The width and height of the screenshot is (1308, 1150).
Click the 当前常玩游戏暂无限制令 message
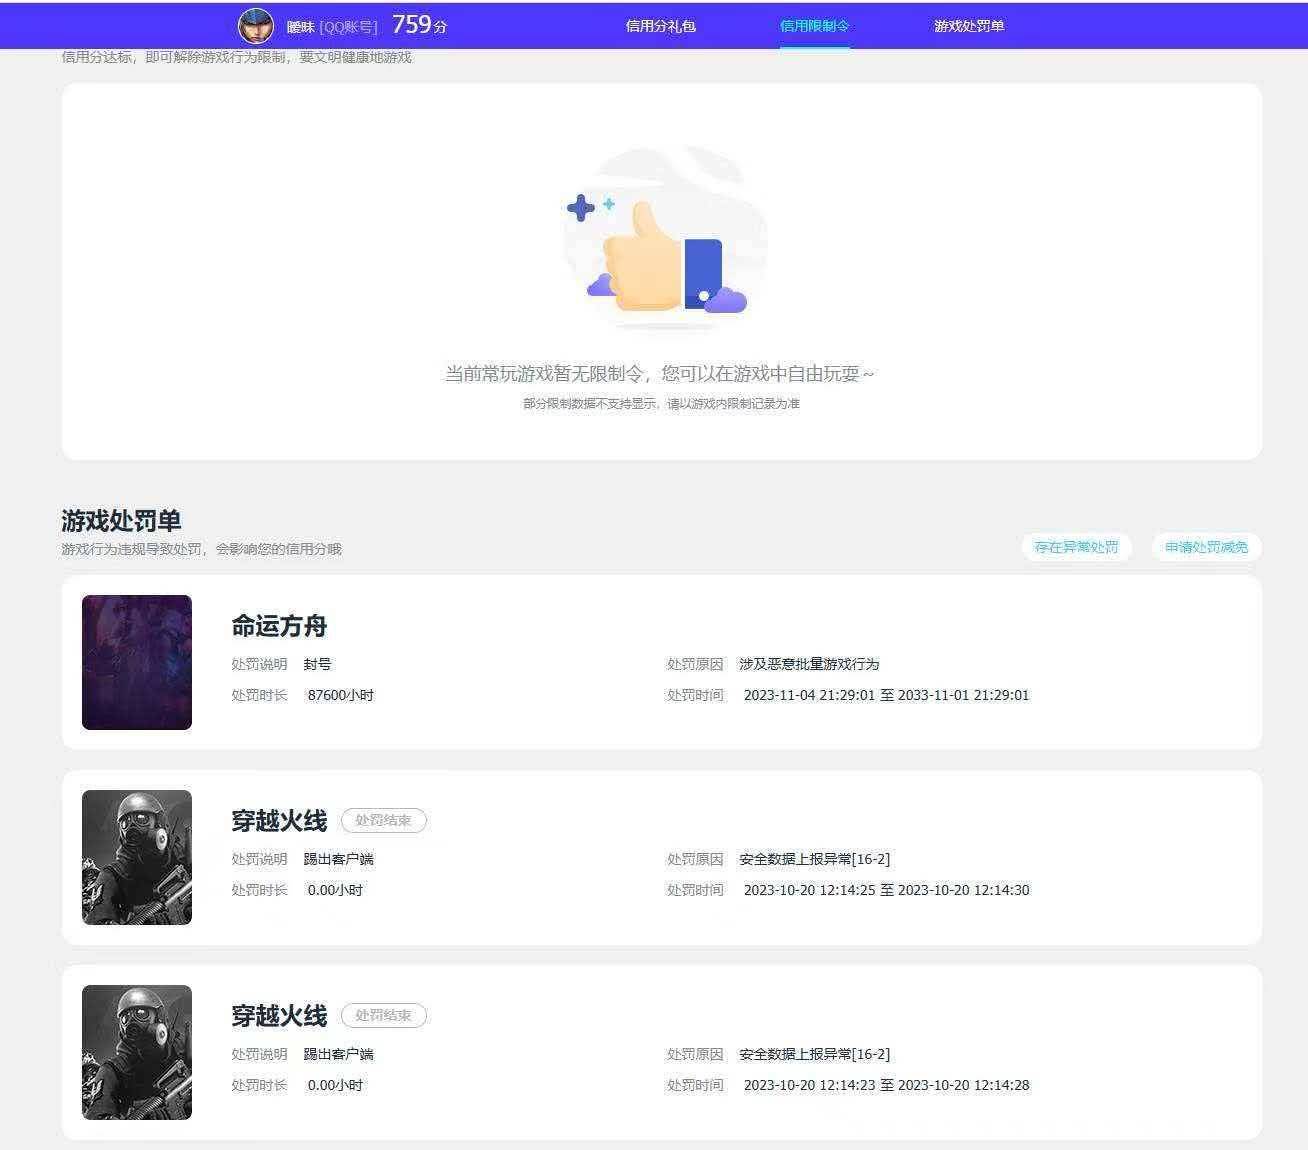pyautogui.click(x=660, y=374)
